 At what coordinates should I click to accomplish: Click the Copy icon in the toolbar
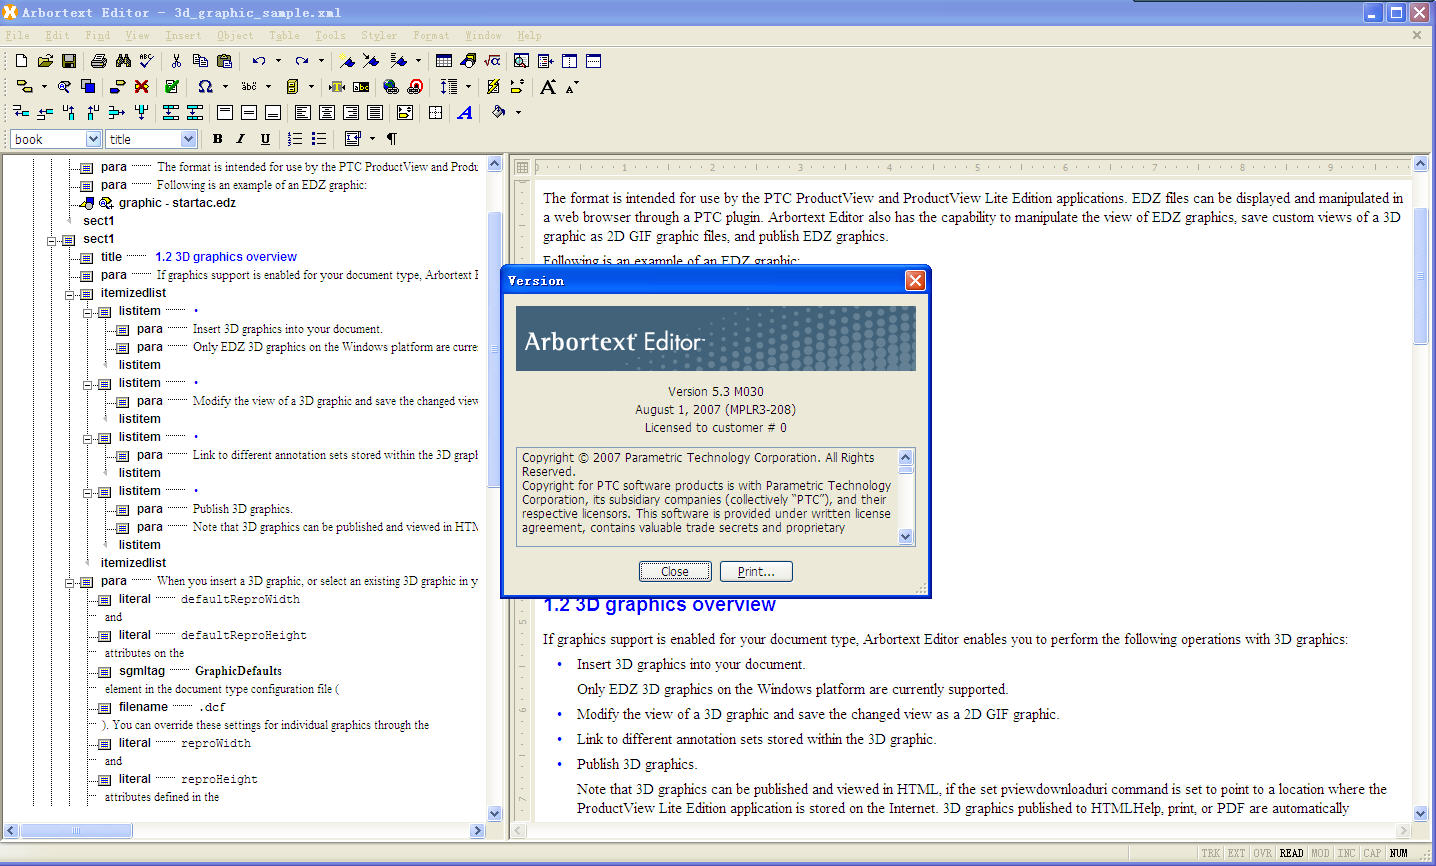click(200, 61)
